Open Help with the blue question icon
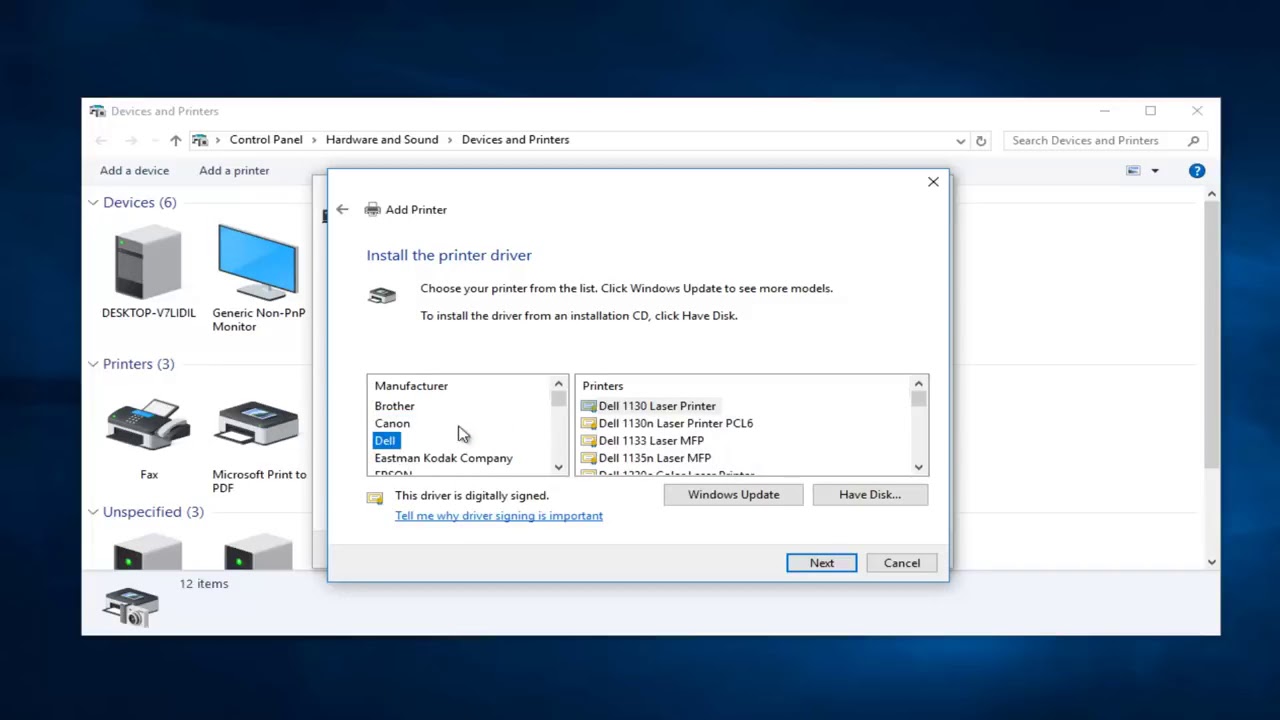The image size is (1280, 720). (1196, 171)
